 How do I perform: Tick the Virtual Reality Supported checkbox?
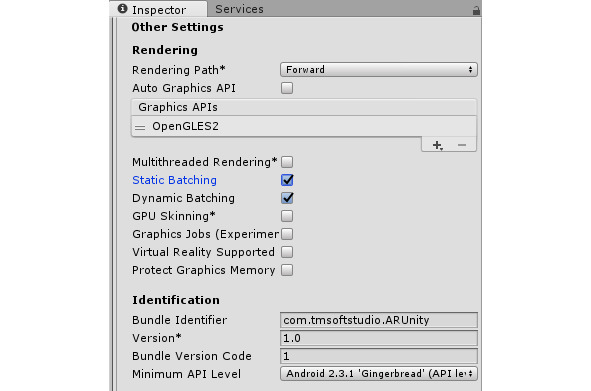[x=287, y=252]
